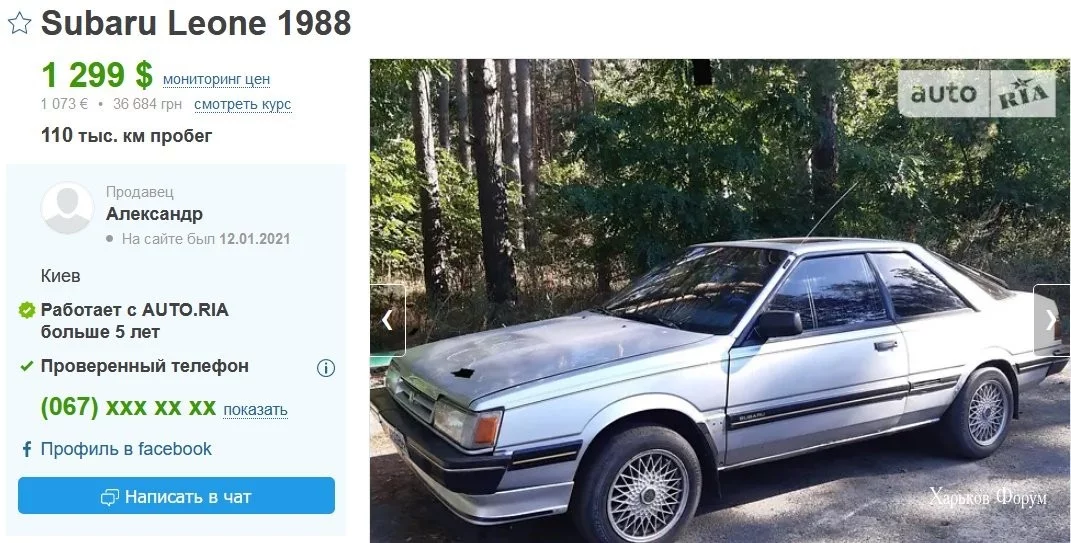The height and width of the screenshot is (543, 1071).
Task: Reveal phone number via показать
Action: (255, 410)
